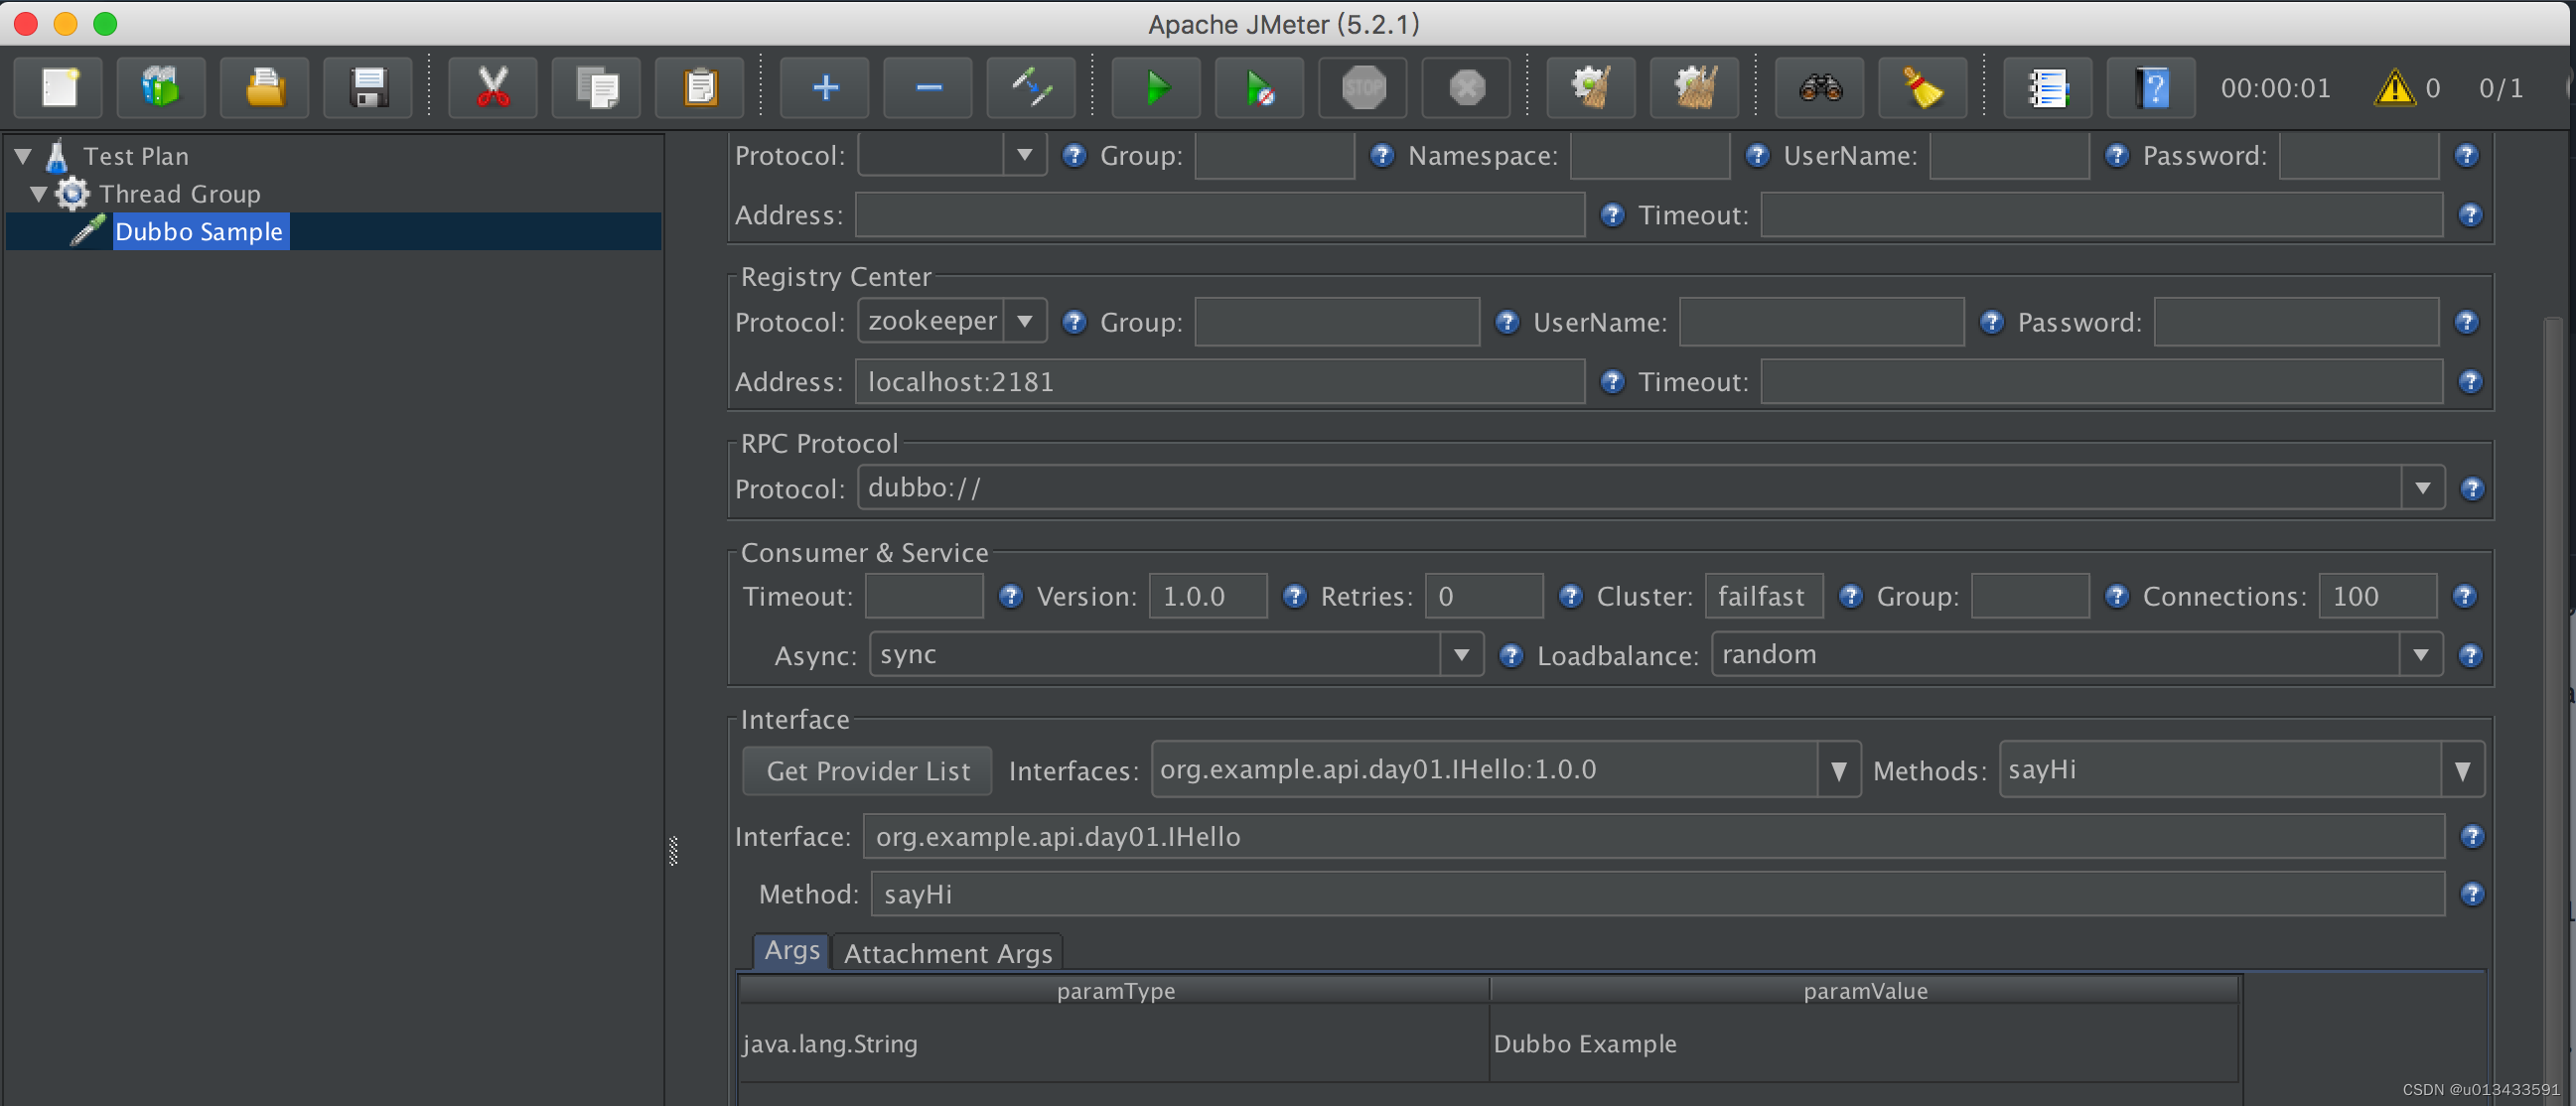Open Config Center Protocol dropdown
Screen dimensions: 2576x1106
click(1025, 155)
